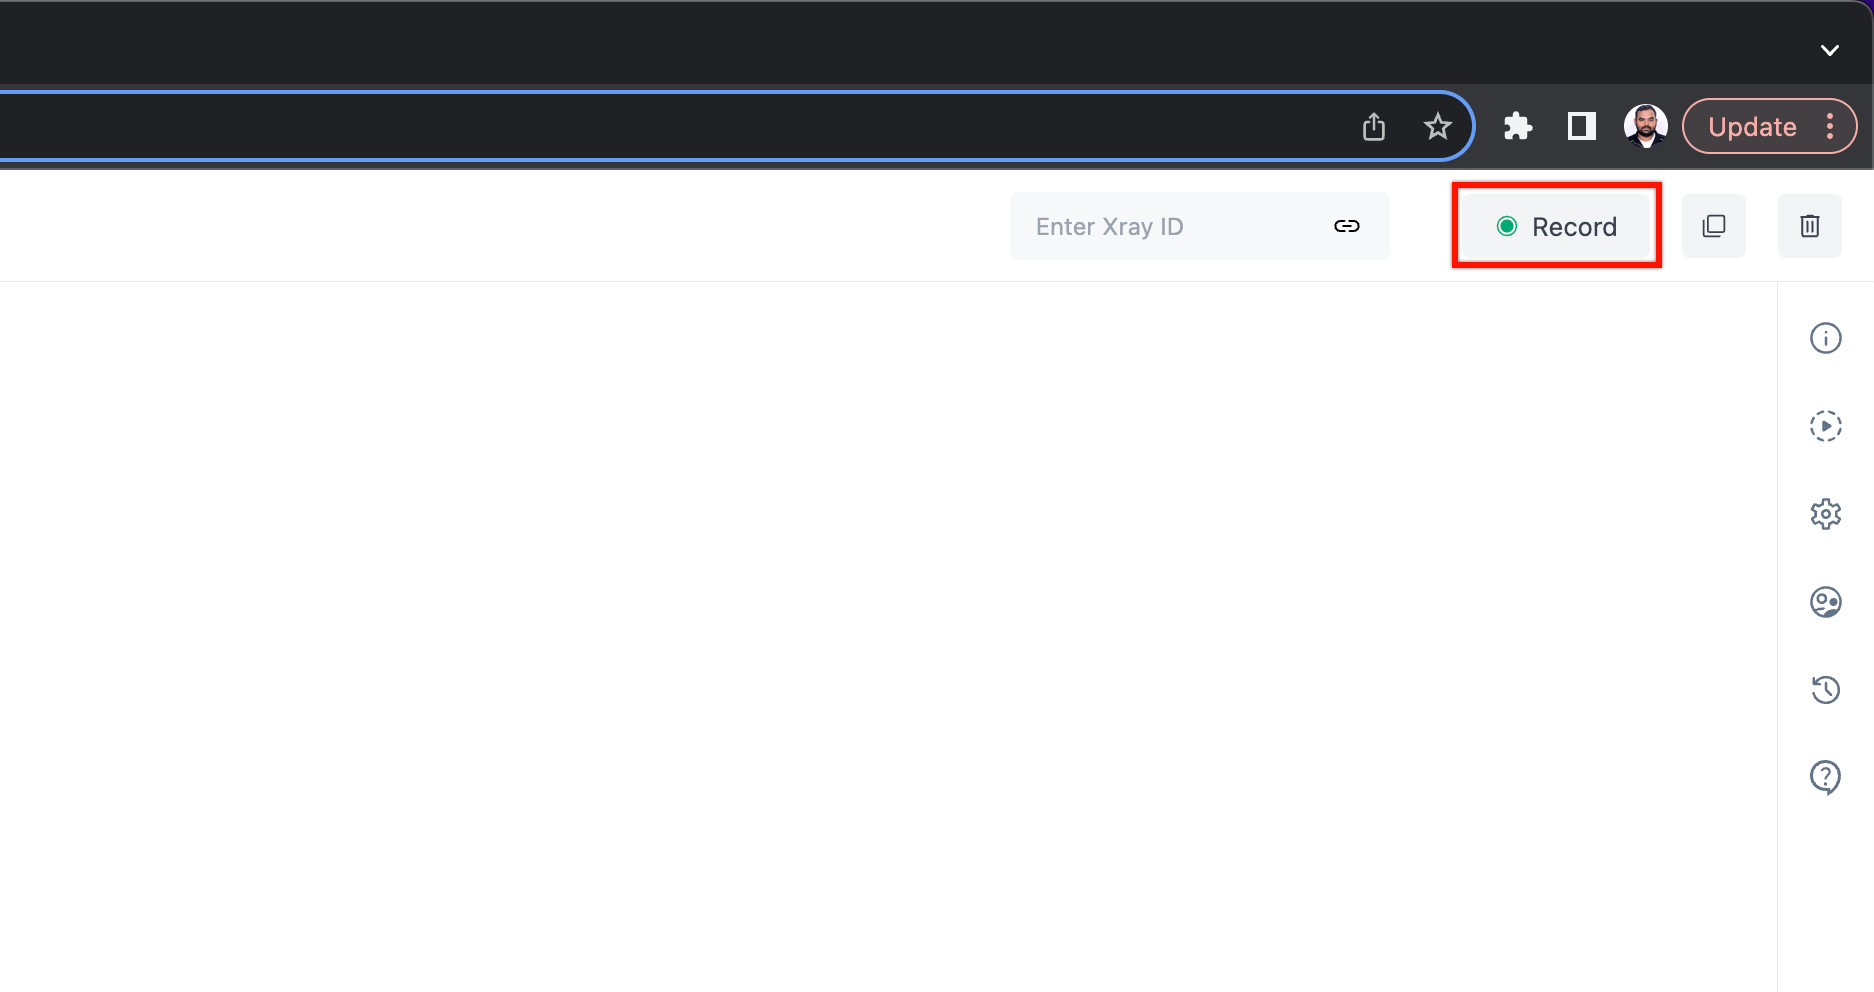Open help with the question mark icon

coord(1826,777)
